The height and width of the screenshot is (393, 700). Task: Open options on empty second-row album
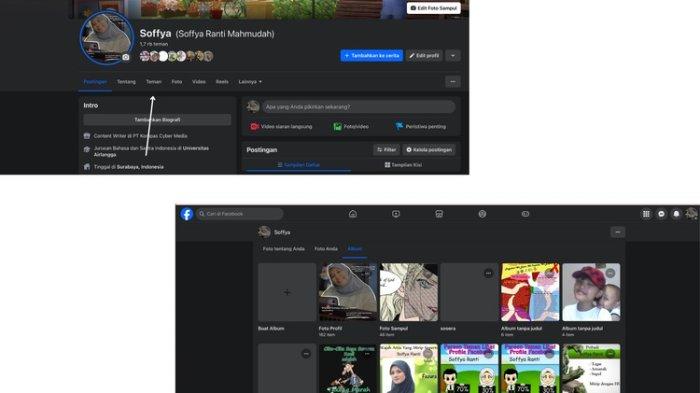click(x=306, y=354)
